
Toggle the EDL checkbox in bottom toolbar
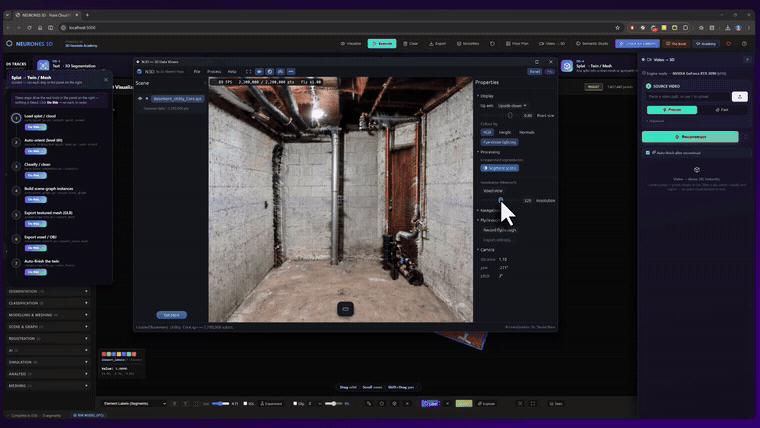245,403
